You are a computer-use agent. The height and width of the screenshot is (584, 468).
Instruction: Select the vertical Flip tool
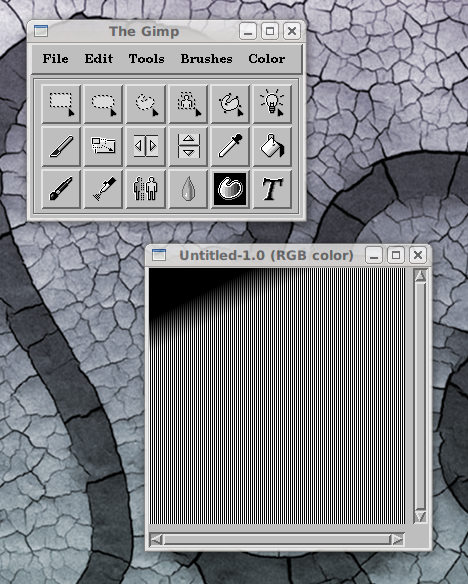point(188,146)
